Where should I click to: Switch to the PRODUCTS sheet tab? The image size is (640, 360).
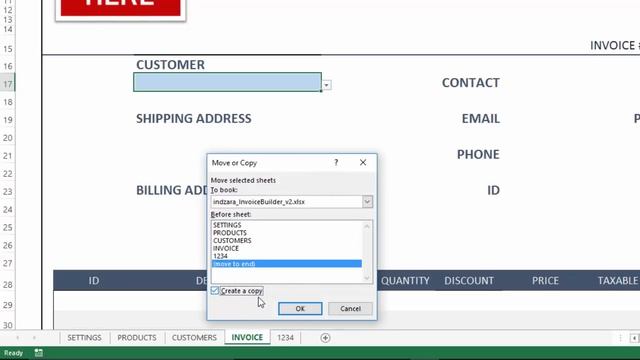137,338
